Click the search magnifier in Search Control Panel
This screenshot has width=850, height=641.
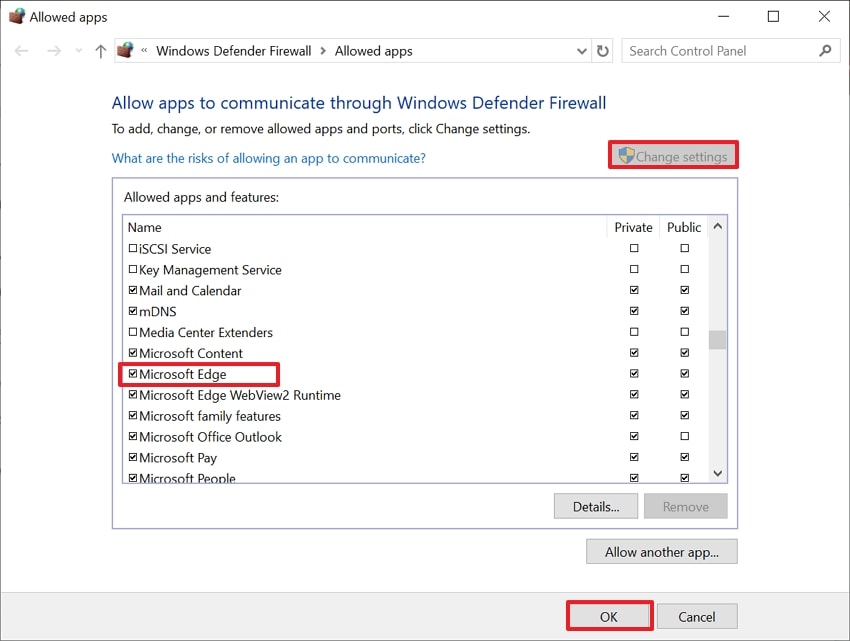point(825,50)
